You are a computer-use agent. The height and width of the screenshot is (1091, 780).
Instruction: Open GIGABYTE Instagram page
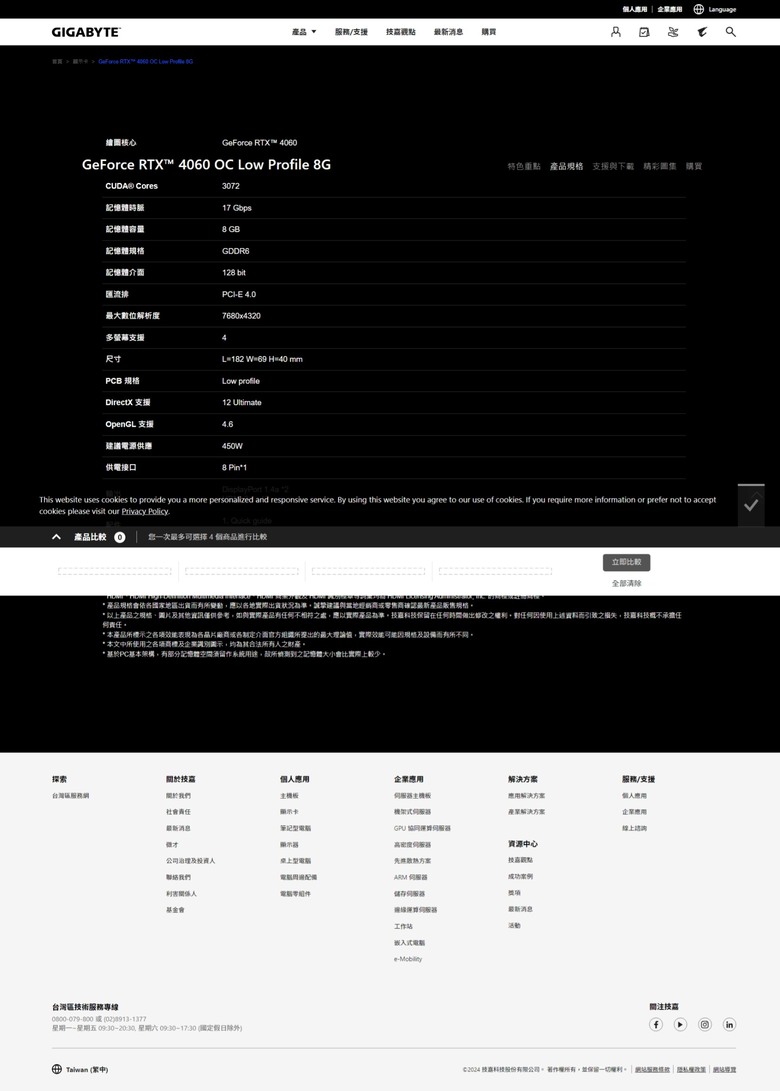pos(705,1024)
